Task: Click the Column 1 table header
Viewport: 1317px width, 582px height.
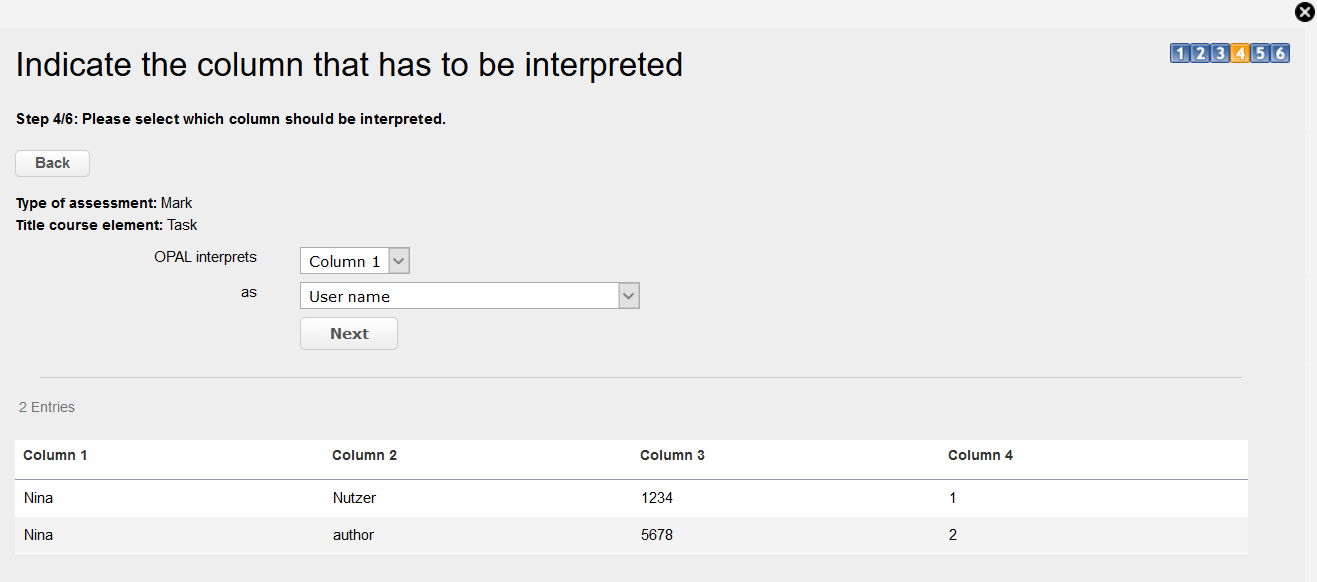Action: [55, 455]
